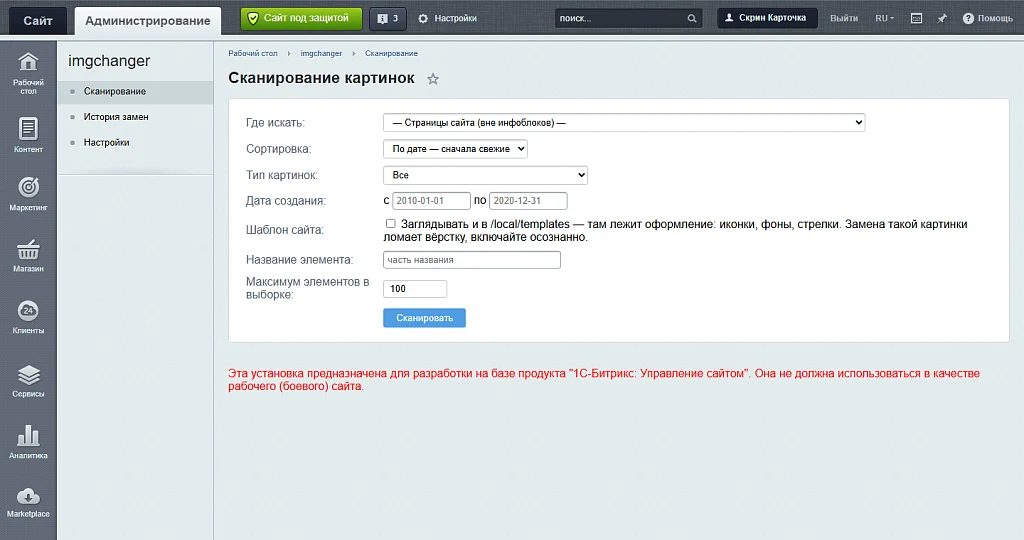The height and width of the screenshot is (540, 1024).
Task: Click the search magnifier icon
Action: [x=692, y=18]
